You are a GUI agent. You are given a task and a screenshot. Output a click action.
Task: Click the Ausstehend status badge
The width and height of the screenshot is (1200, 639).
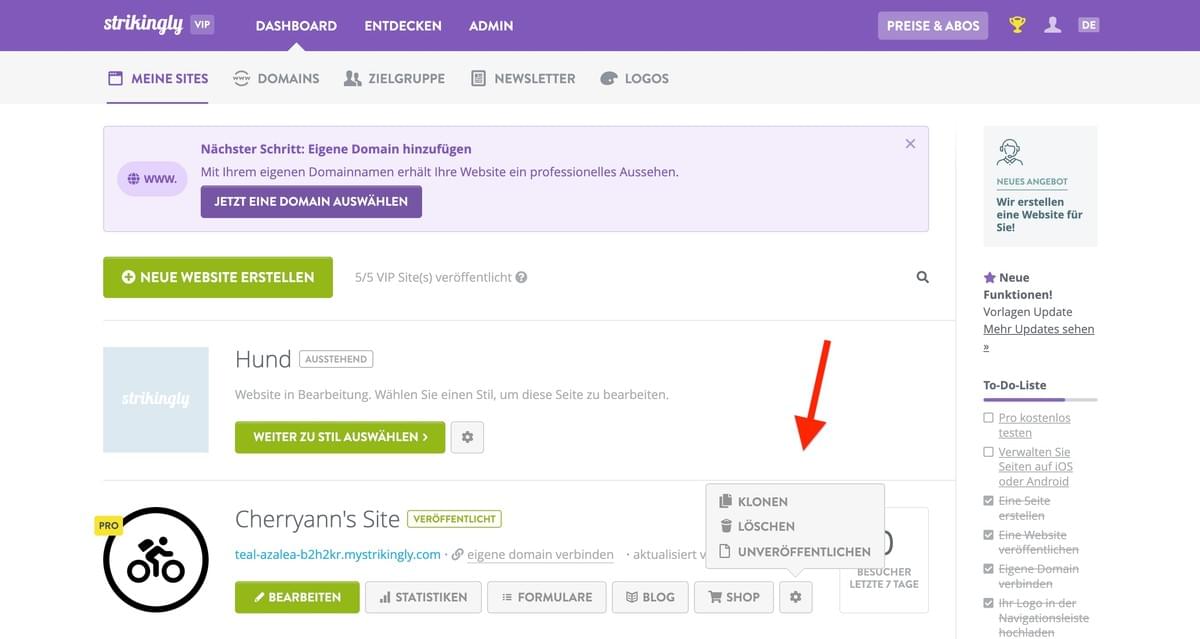click(x=336, y=359)
